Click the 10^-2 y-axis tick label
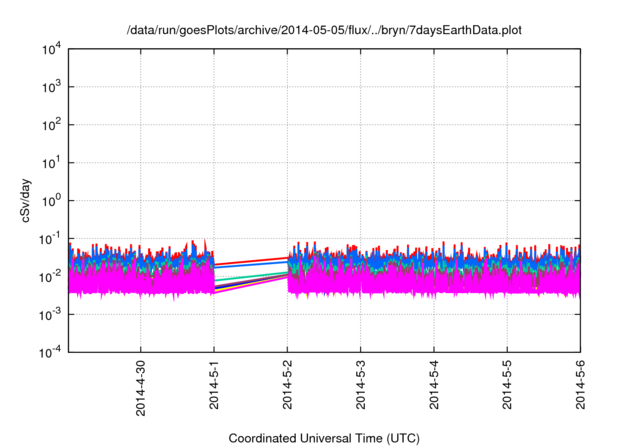Viewport: 640px width, 448px height. point(49,277)
